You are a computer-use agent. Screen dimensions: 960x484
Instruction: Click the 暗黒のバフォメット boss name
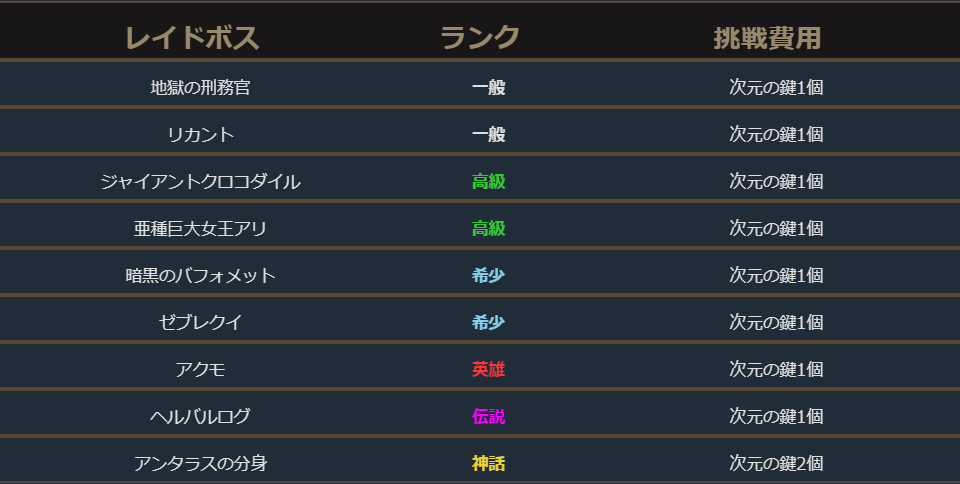click(200, 275)
